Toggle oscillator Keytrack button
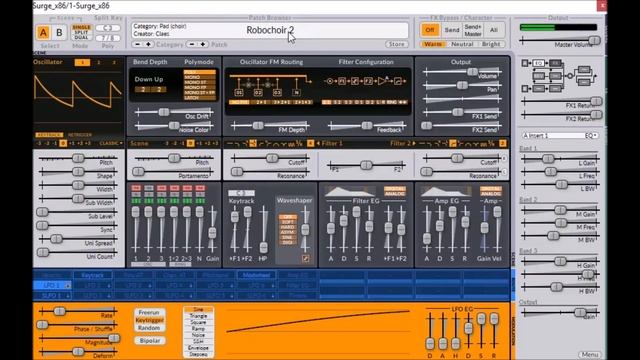The image size is (640, 360). (x=49, y=135)
